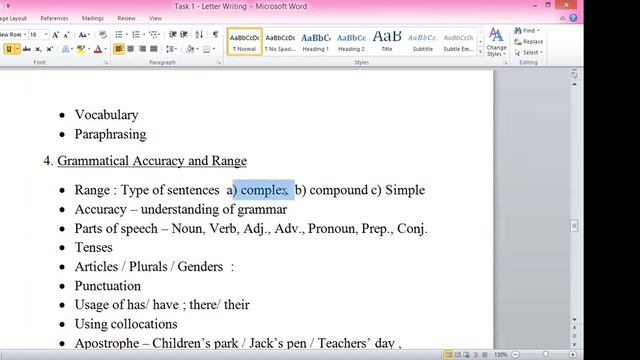
Task: Expand the Styles gallery More arrow
Action: point(480,52)
